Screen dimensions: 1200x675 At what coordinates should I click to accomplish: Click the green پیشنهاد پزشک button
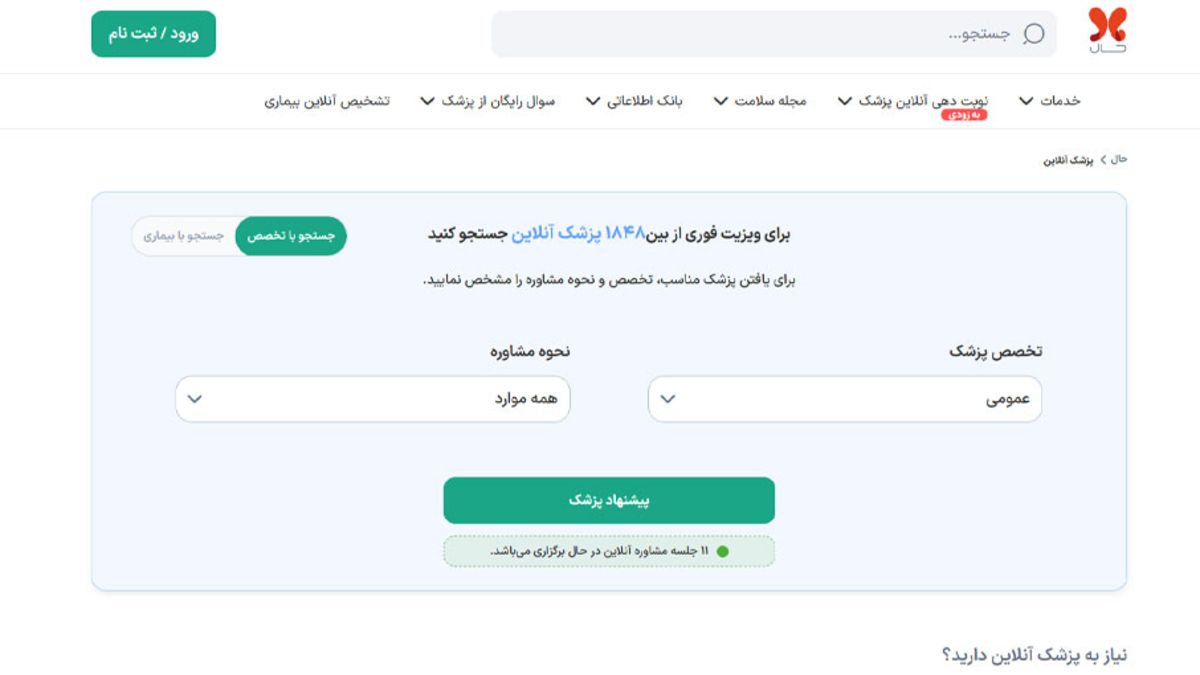point(609,500)
